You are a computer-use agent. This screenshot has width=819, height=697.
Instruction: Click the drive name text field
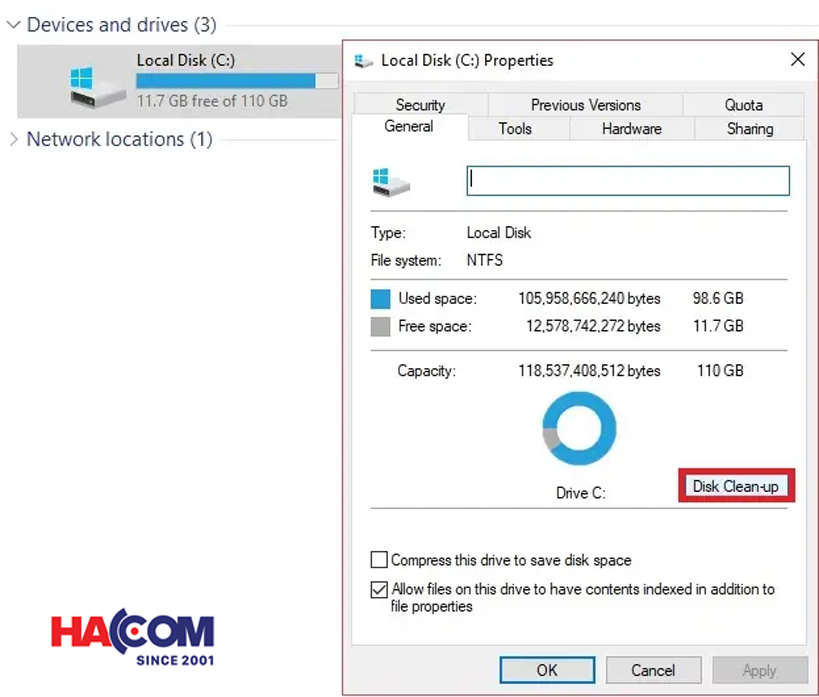click(x=628, y=180)
